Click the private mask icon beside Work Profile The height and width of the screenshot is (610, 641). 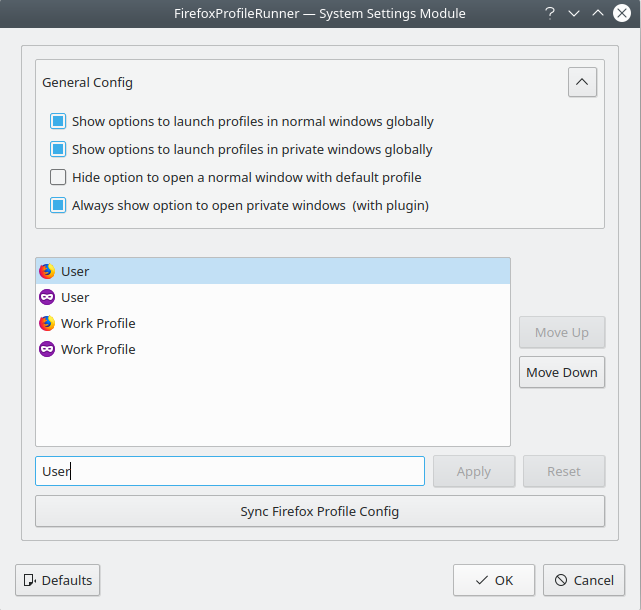coord(47,349)
